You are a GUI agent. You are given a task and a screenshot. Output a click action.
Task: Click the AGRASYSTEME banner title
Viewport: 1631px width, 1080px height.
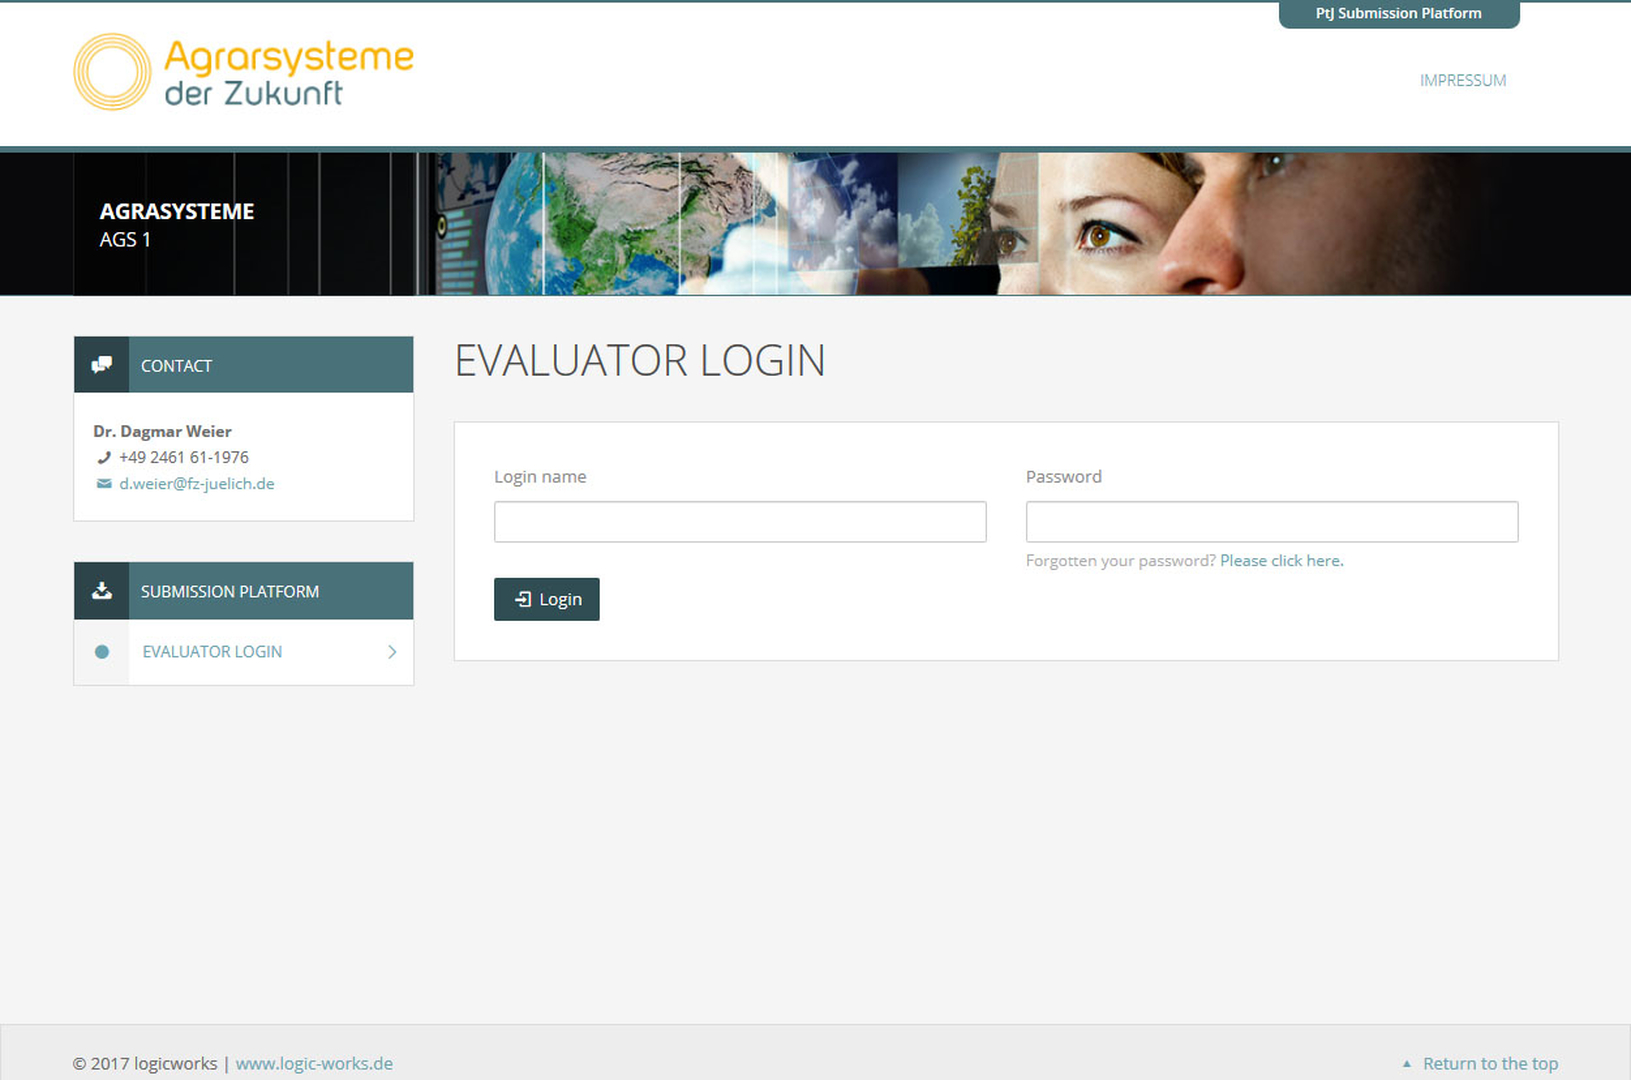click(177, 211)
